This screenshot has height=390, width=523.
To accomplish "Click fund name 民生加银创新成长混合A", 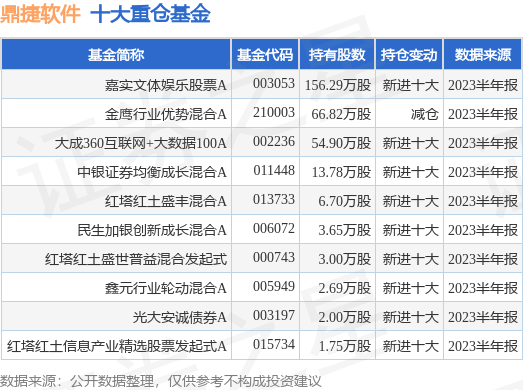I will (x=152, y=230).
